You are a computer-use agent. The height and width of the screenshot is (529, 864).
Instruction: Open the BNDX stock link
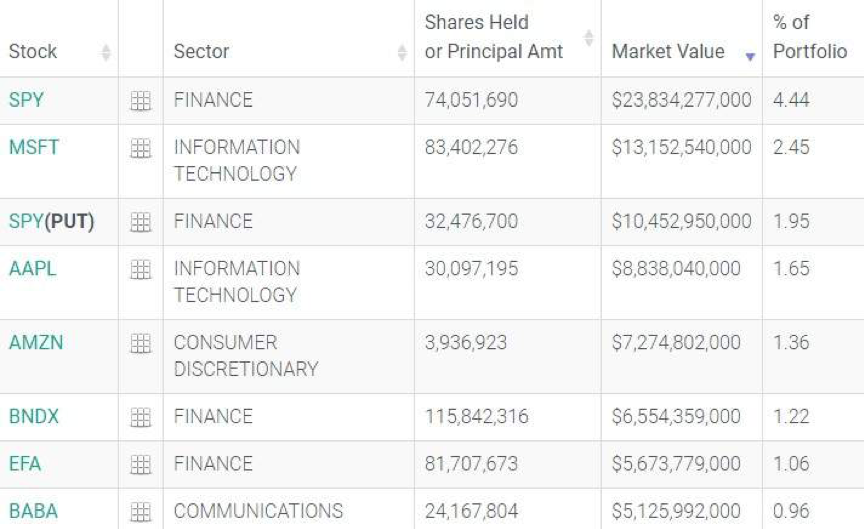click(x=33, y=416)
